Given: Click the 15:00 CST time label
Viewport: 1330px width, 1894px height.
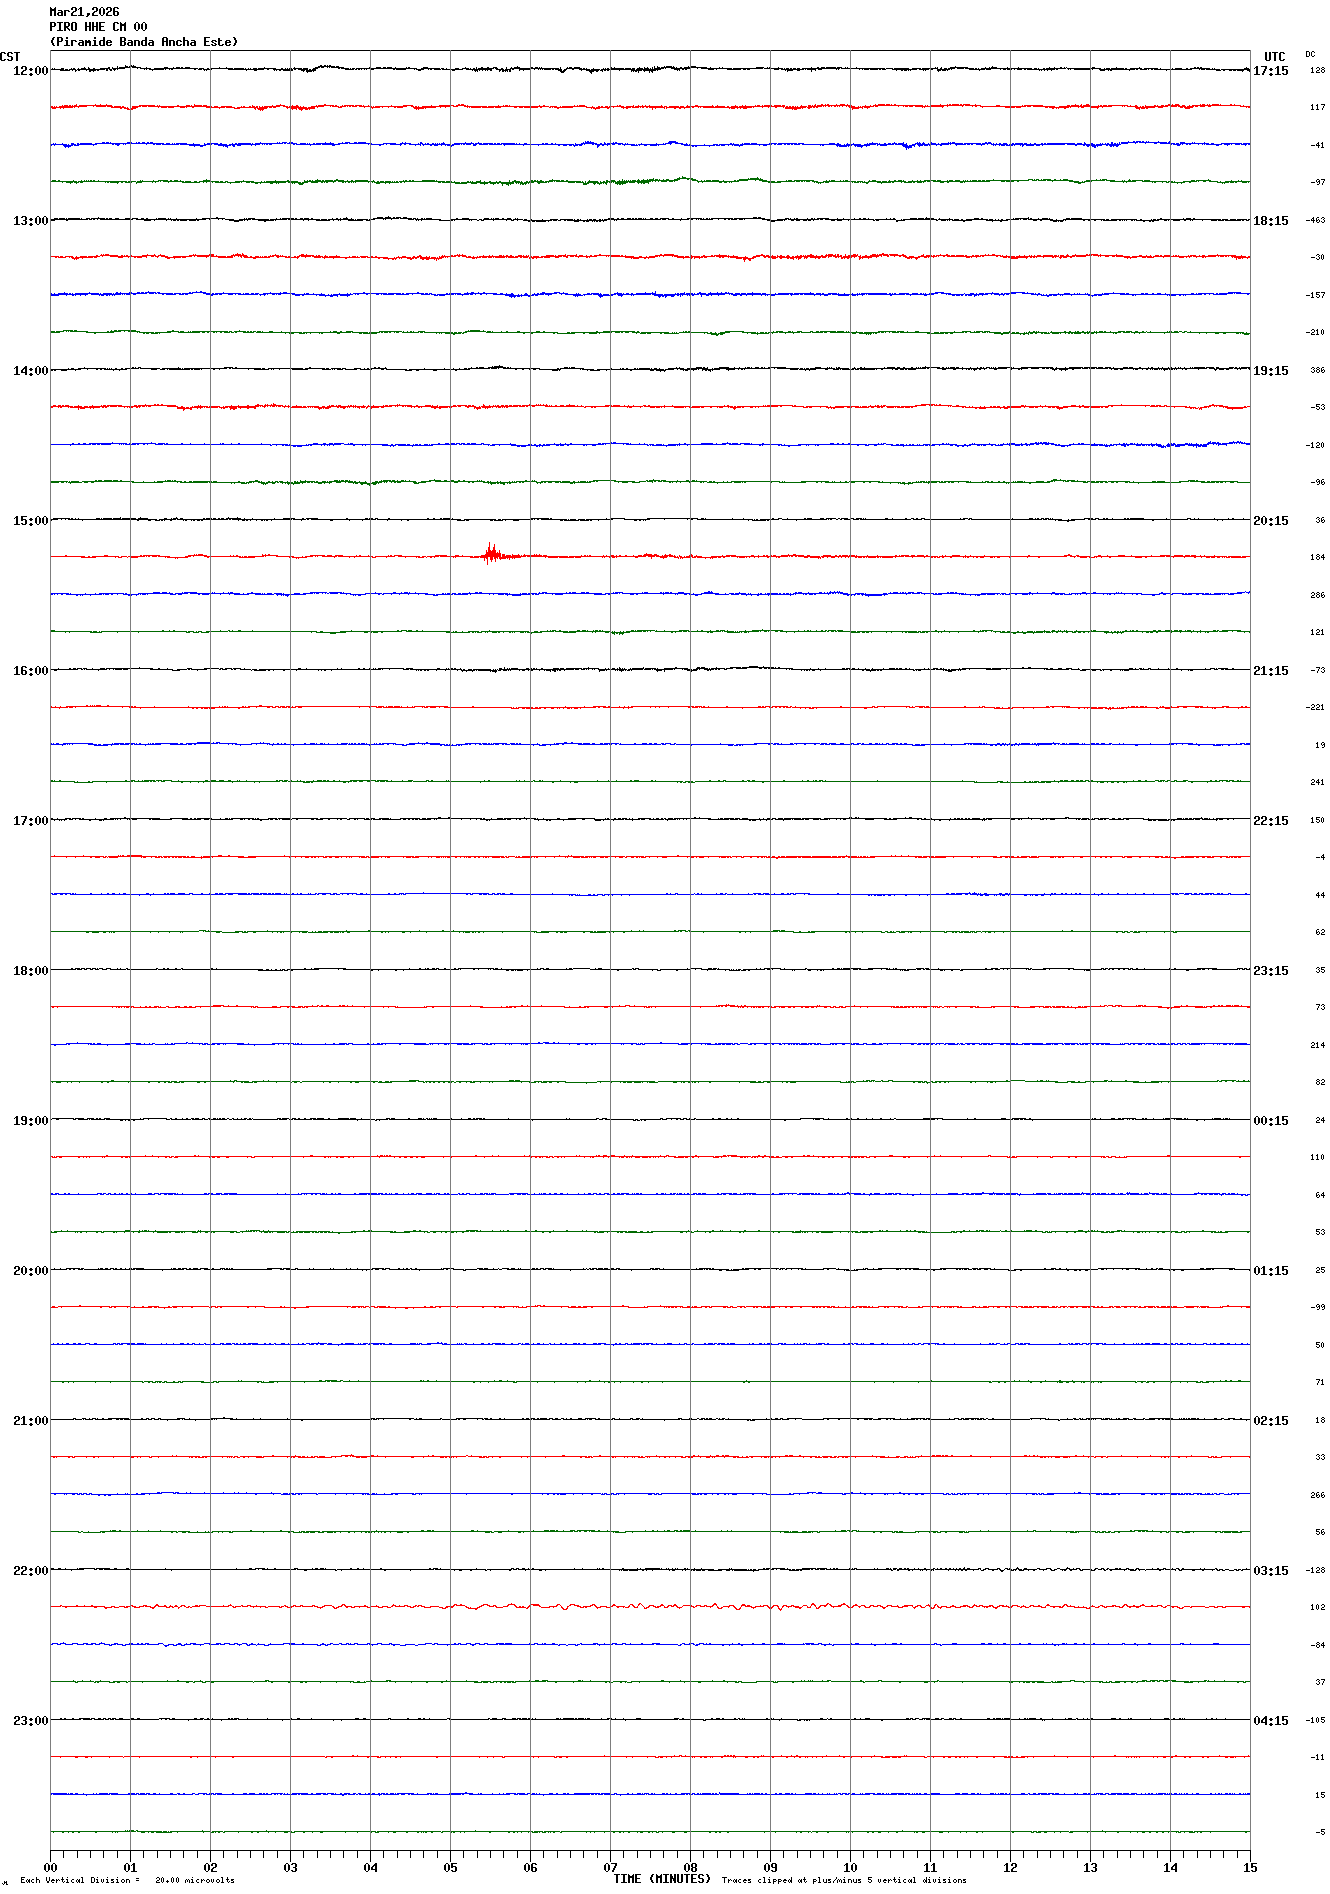Looking at the screenshot, I should tap(30, 521).
